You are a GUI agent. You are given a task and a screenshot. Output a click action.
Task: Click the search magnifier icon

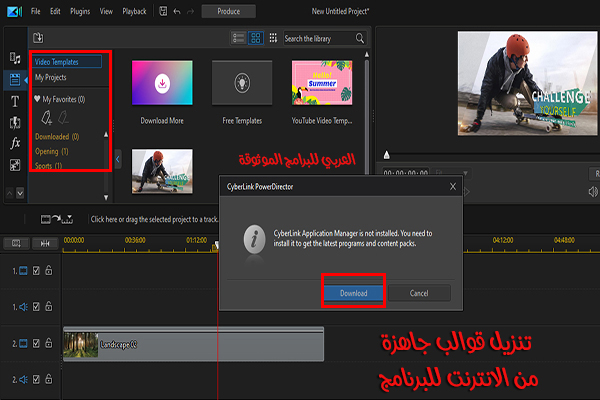(360, 38)
